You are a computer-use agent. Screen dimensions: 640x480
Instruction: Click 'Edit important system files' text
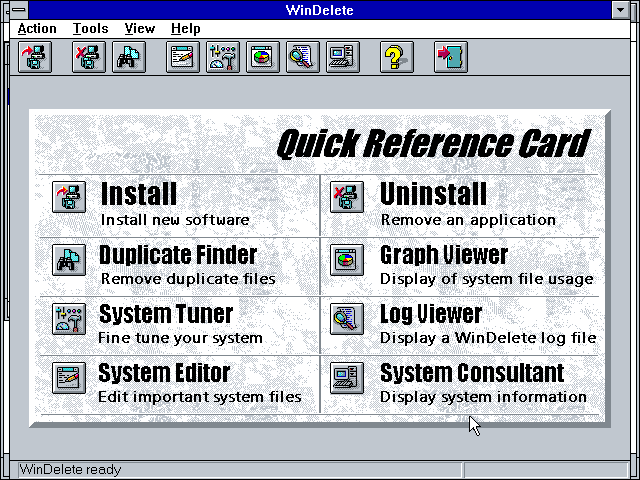[x=200, y=397]
